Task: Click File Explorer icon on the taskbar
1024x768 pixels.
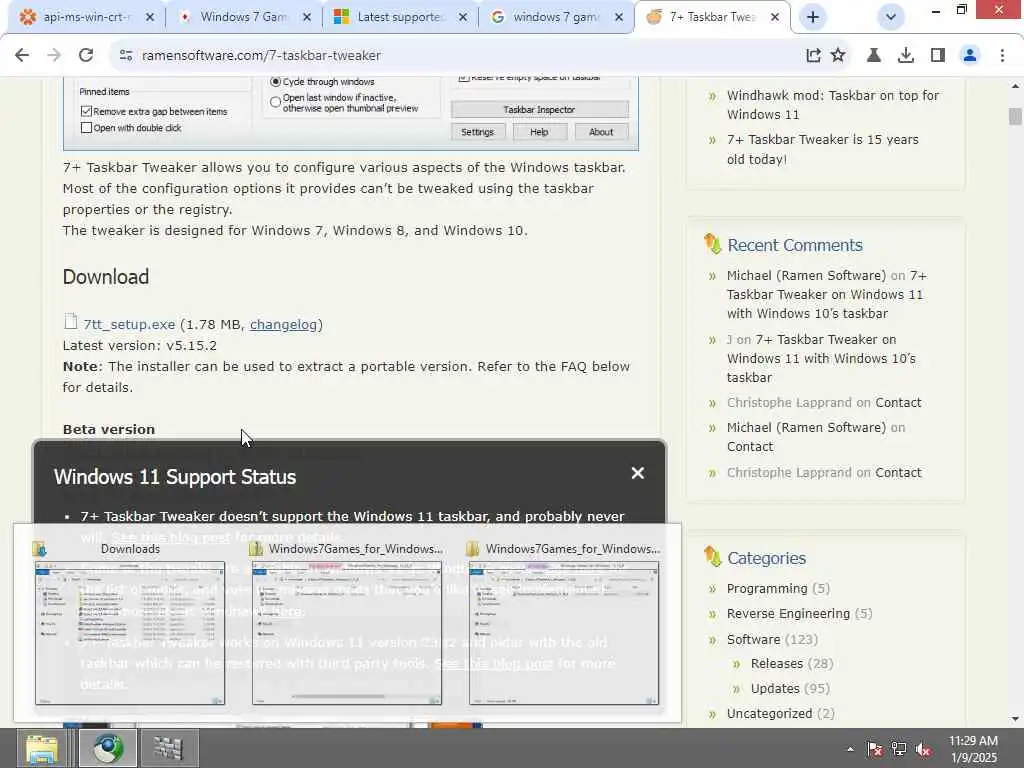Action: 42,748
